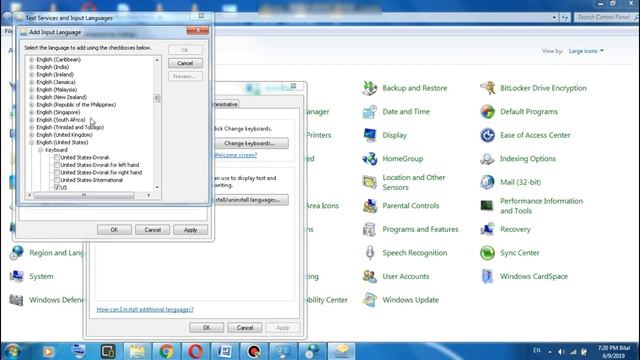Open the System icon

pyautogui.click(x=16, y=276)
